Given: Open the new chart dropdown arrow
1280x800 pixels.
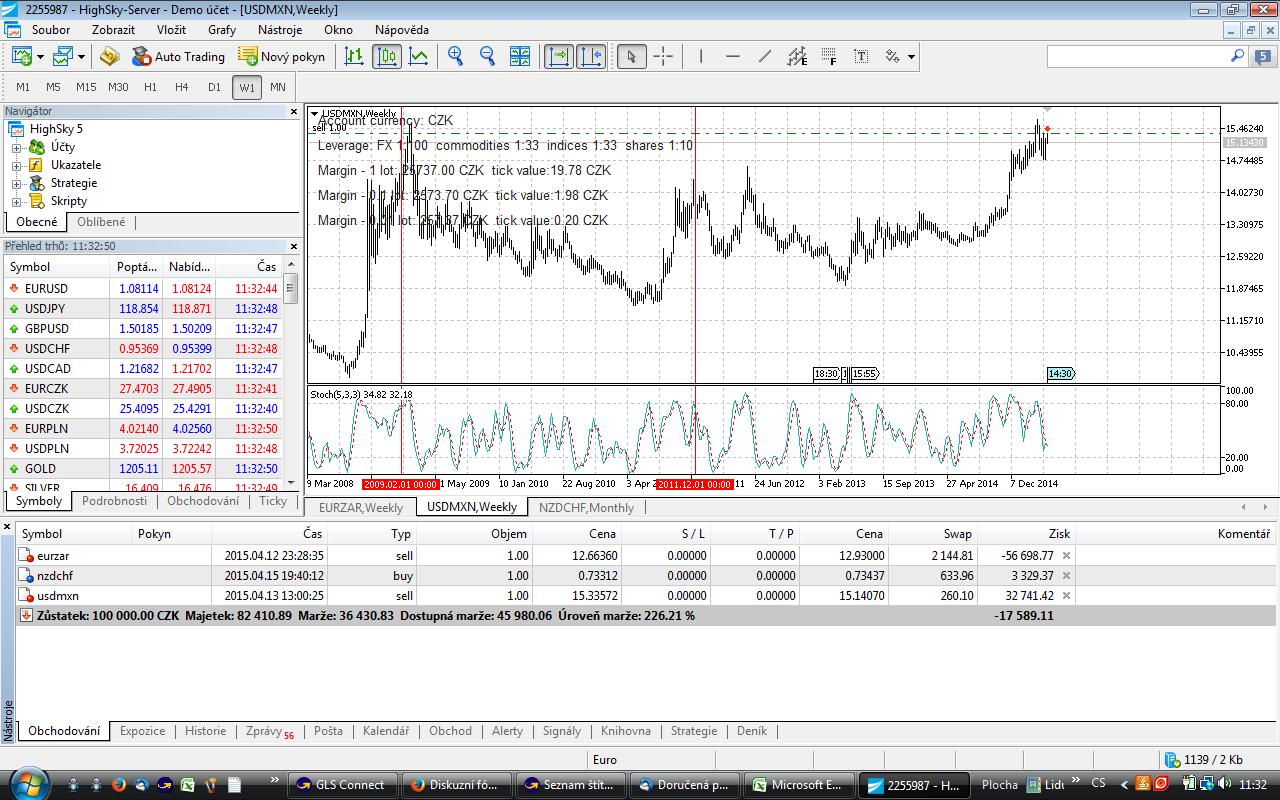Looking at the screenshot, I should [41, 57].
